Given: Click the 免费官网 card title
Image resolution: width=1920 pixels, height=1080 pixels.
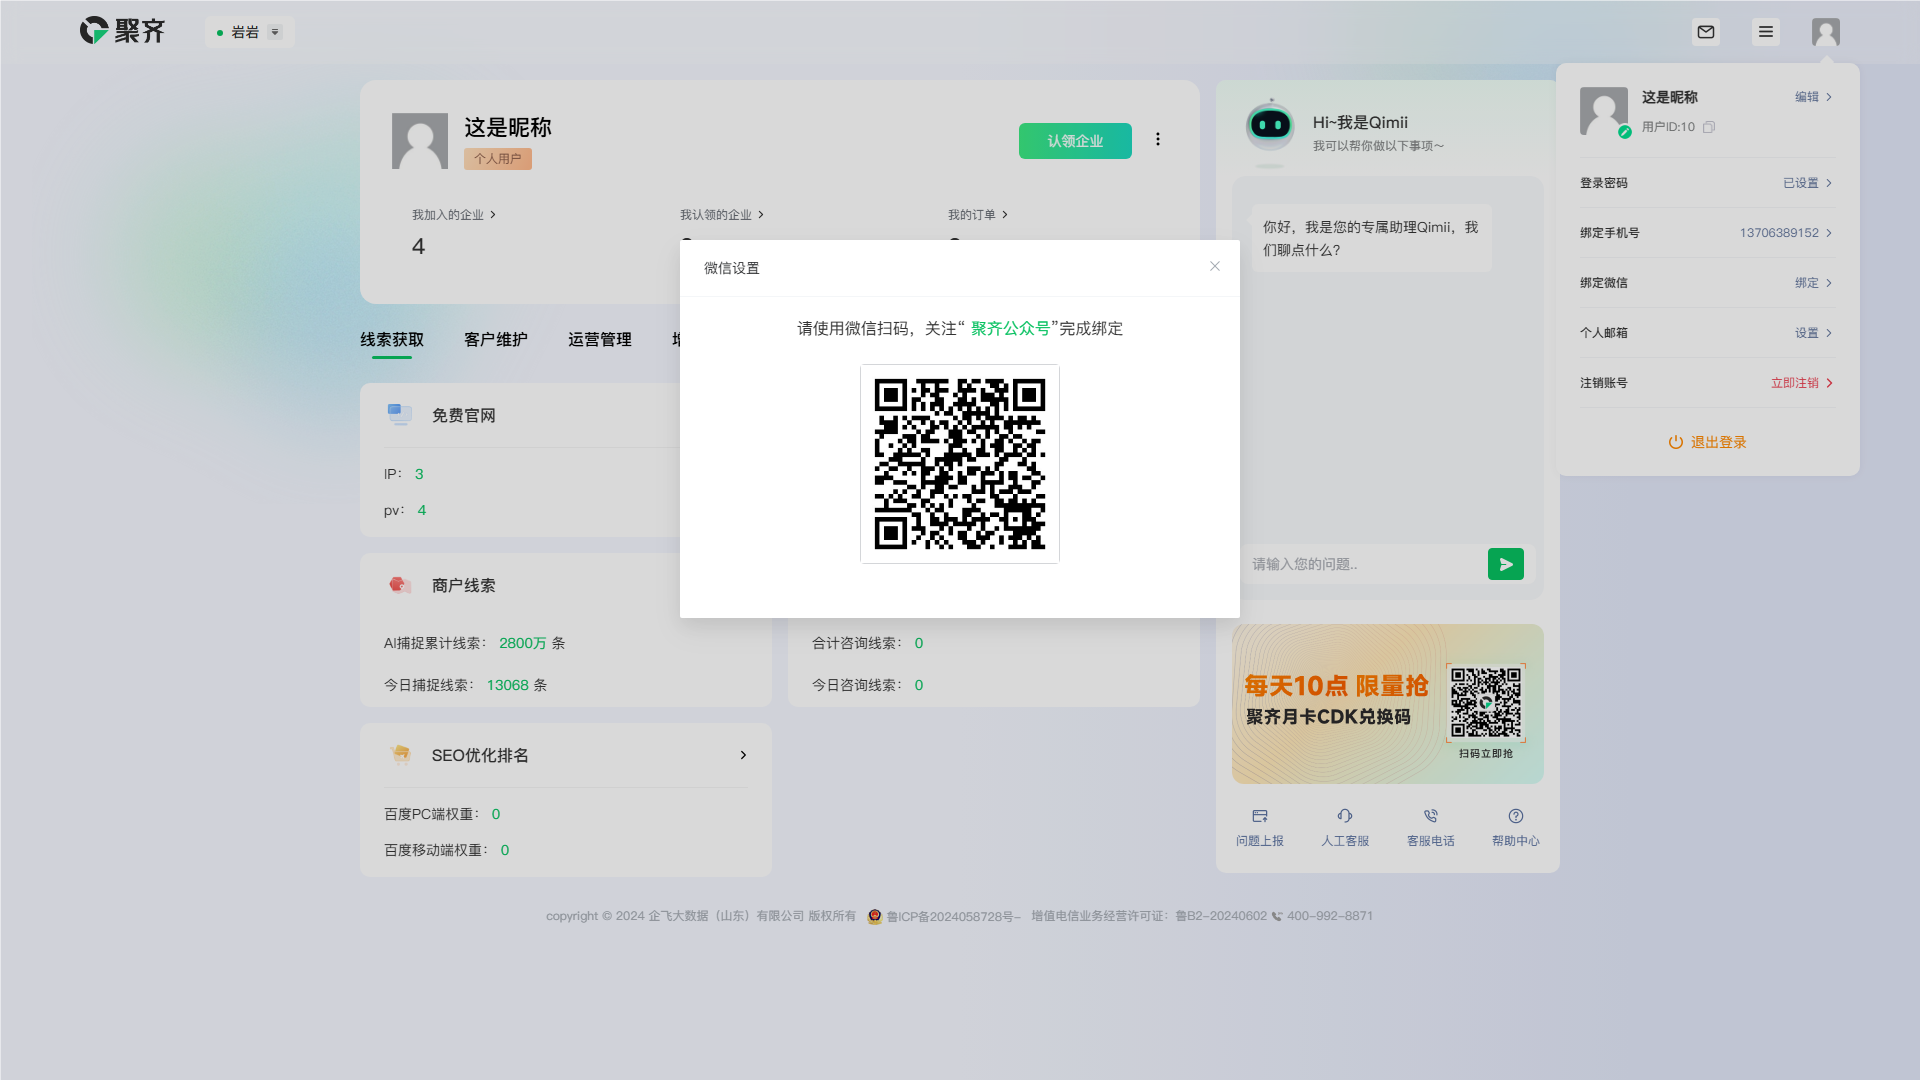Looking at the screenshot, I should click(x=464, y=416).
